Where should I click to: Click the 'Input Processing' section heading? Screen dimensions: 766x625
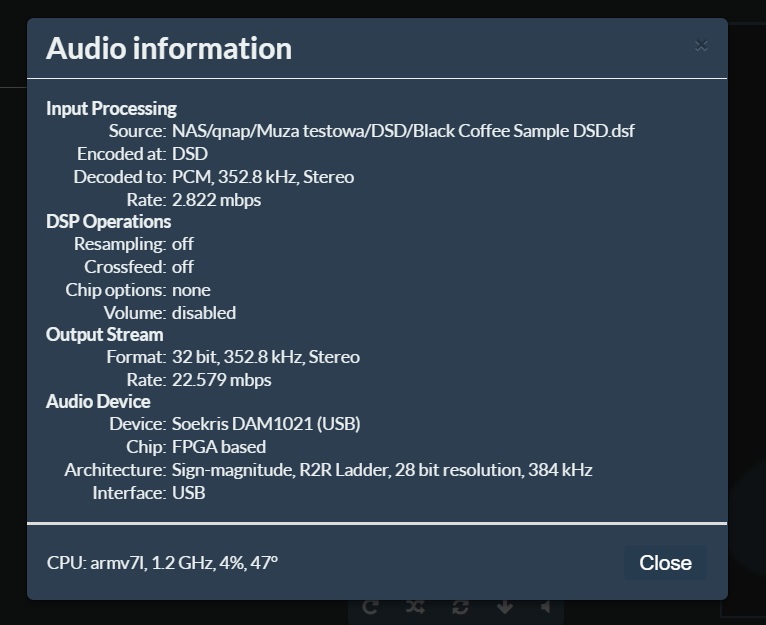111,108
